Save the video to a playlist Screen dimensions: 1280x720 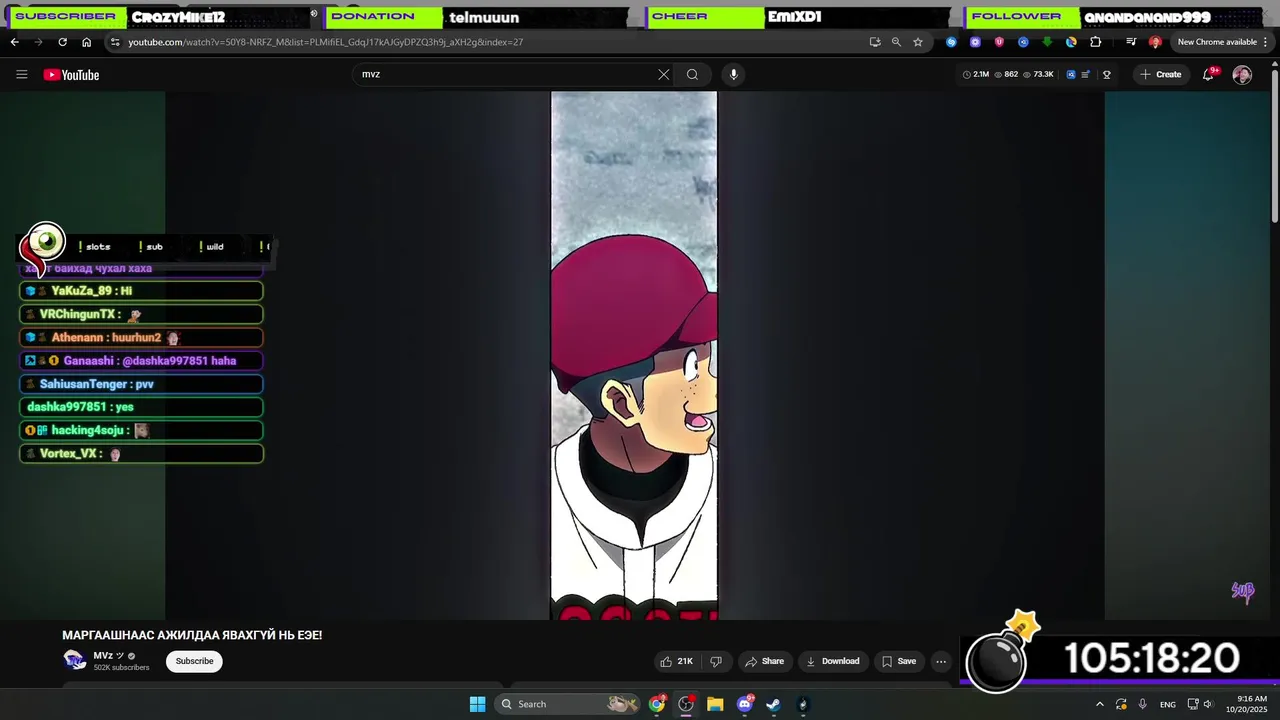pyautogui.click(x=898, y=661)
